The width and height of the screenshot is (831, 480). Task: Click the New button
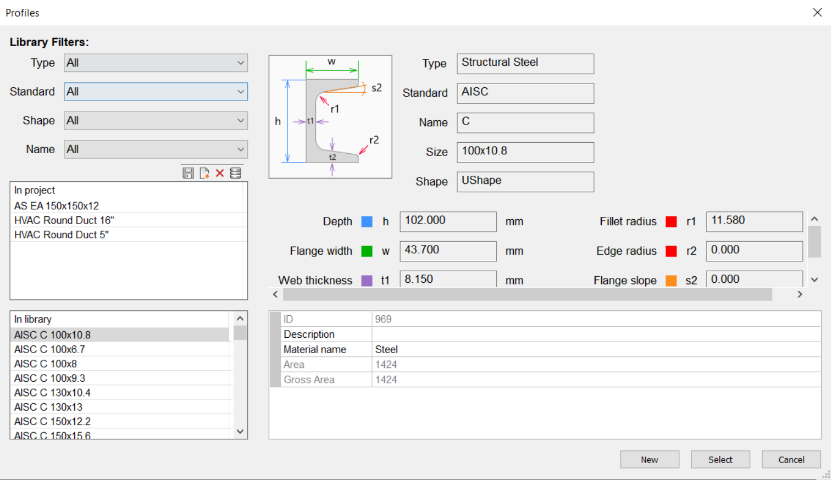point(650,459)
